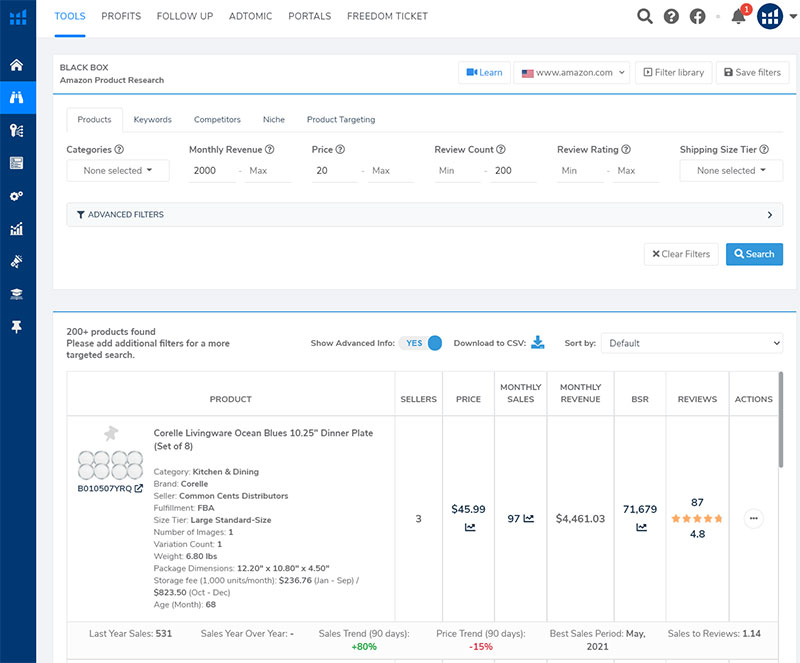Click Shipping Size Tier help icon
Image resolution: width=800 pixels, height=663 pixels.
click(764, 150)
